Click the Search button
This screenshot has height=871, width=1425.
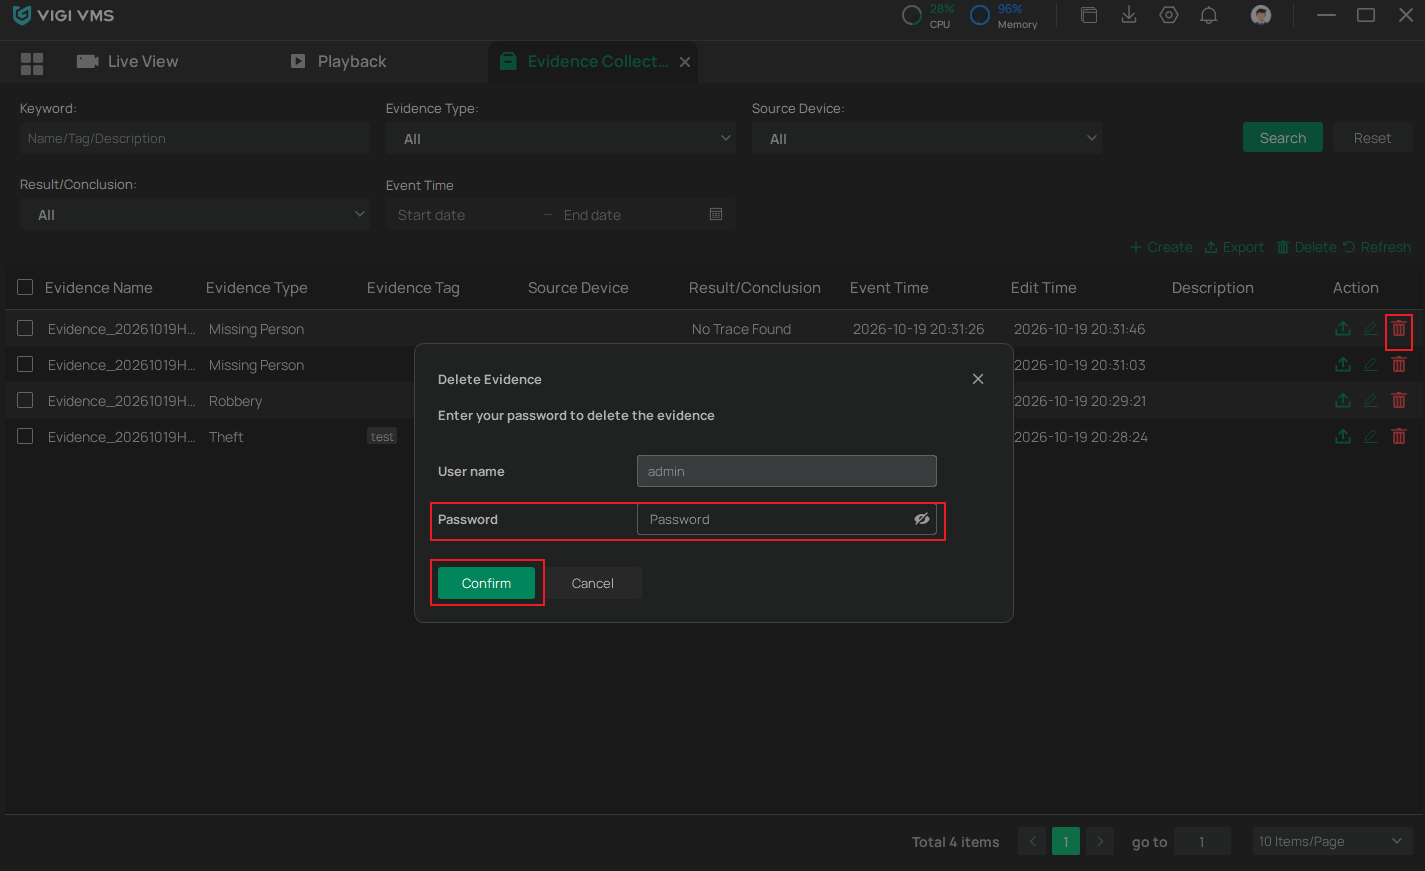point(1283,138)
